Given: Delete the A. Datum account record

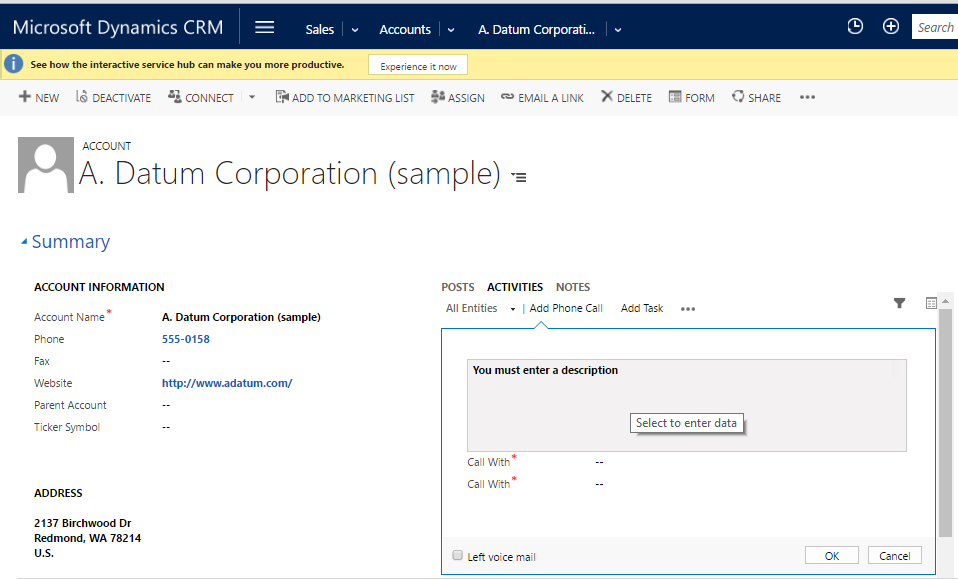Looking at the screenshot, I should point(625,97).
